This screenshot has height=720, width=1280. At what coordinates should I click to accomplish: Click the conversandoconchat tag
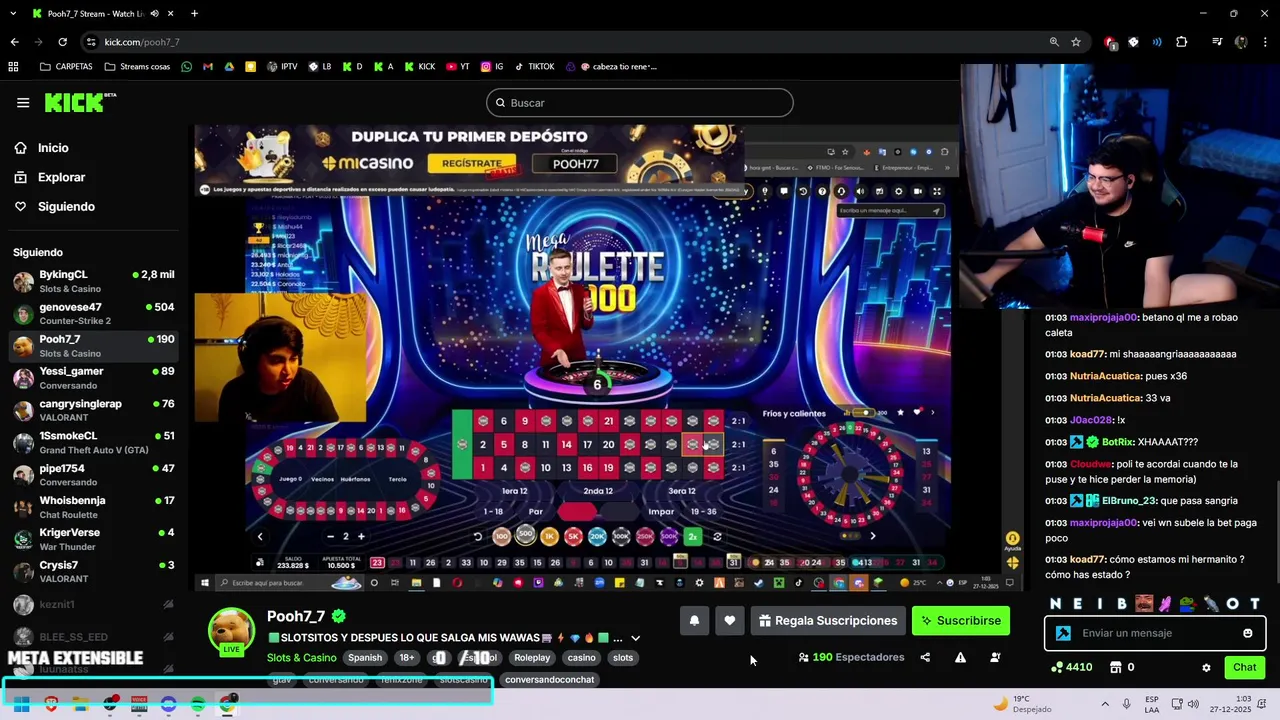click(x=549, y=680)
